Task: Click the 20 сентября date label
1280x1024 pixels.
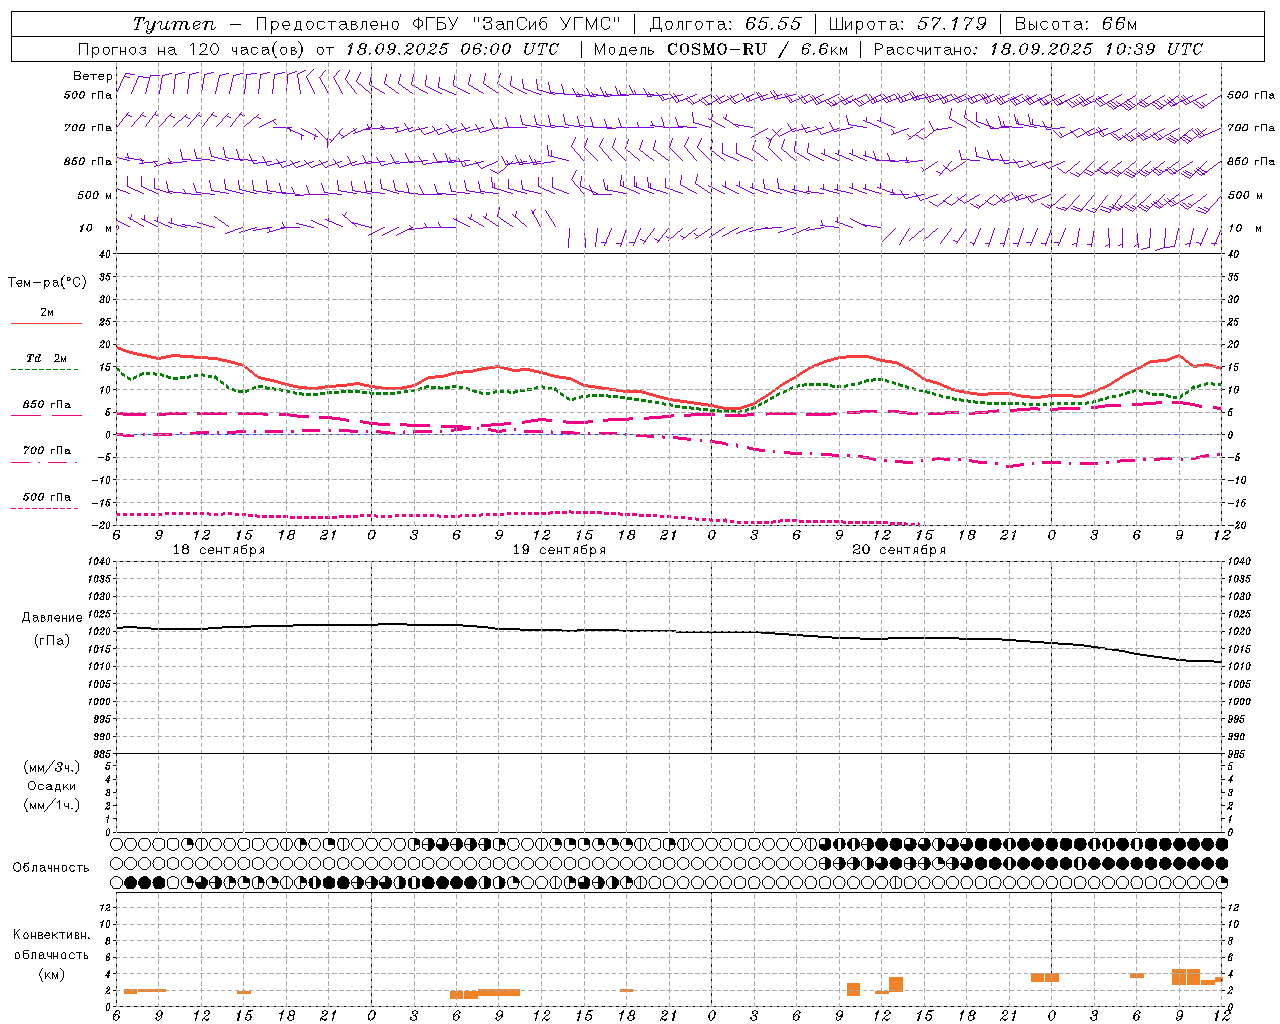Action: pos(899,550)
